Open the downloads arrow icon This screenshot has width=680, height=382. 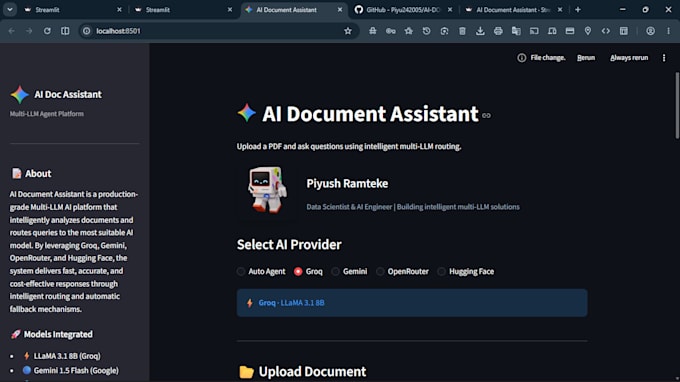coord(480,31)
